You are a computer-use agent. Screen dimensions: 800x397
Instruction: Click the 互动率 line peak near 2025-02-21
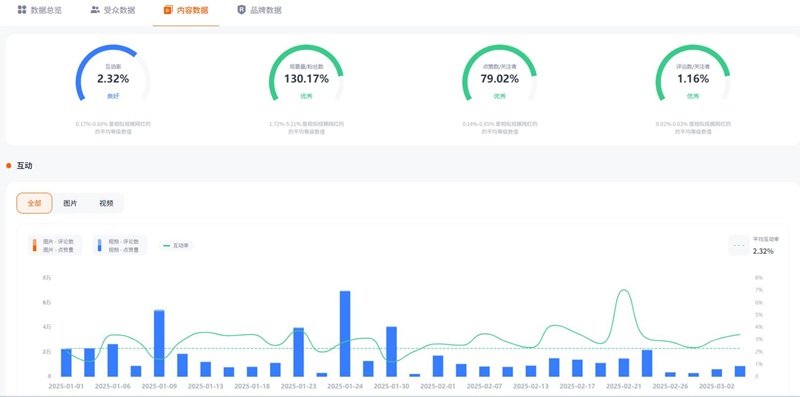tap(623, 290)
